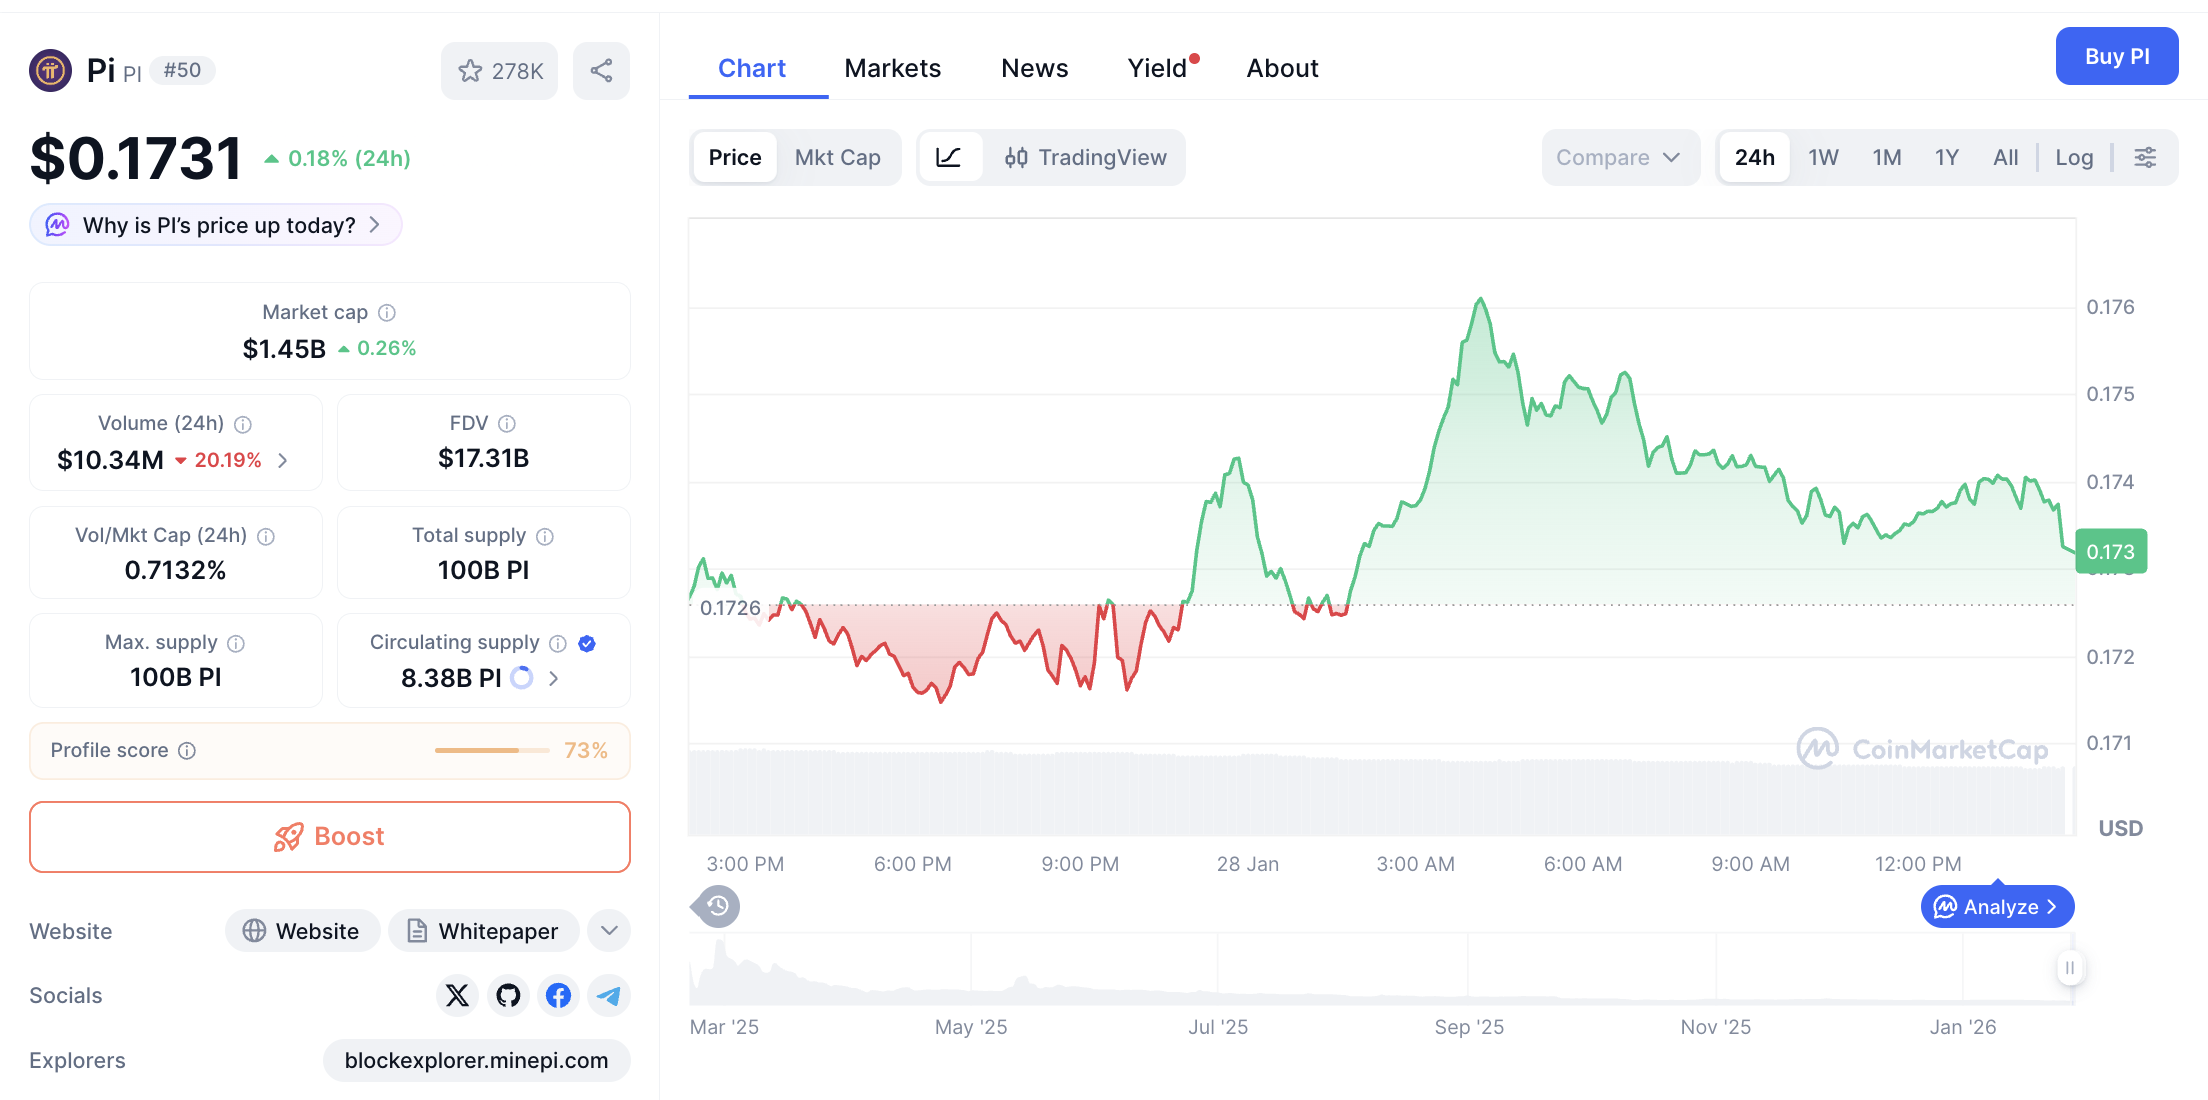This screenshot has height=1100, width=2208.
Task: Click the Profile score progress bar
Action: pyautogui.click(x=490, y=750)
